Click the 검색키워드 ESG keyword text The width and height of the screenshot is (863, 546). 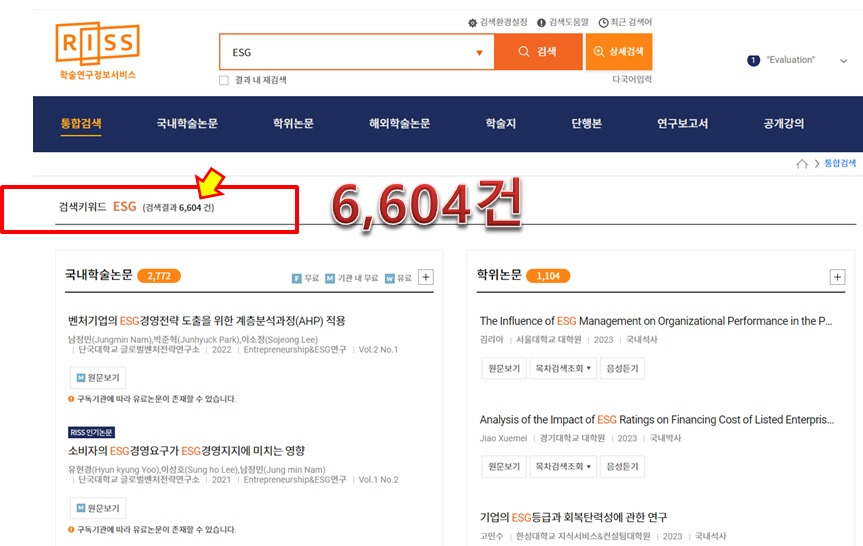point(97,207)
